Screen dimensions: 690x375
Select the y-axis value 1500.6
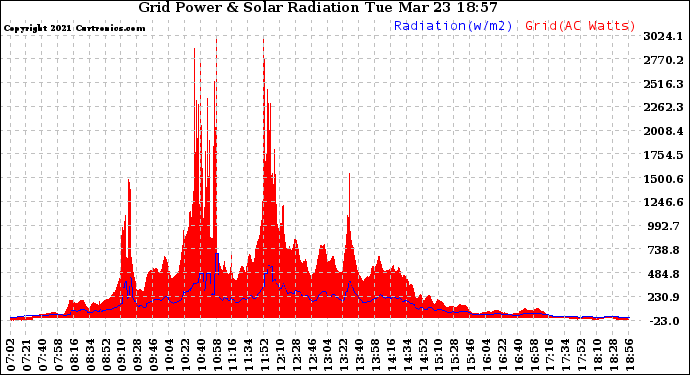pyautogui.click(x=663, y=179)
